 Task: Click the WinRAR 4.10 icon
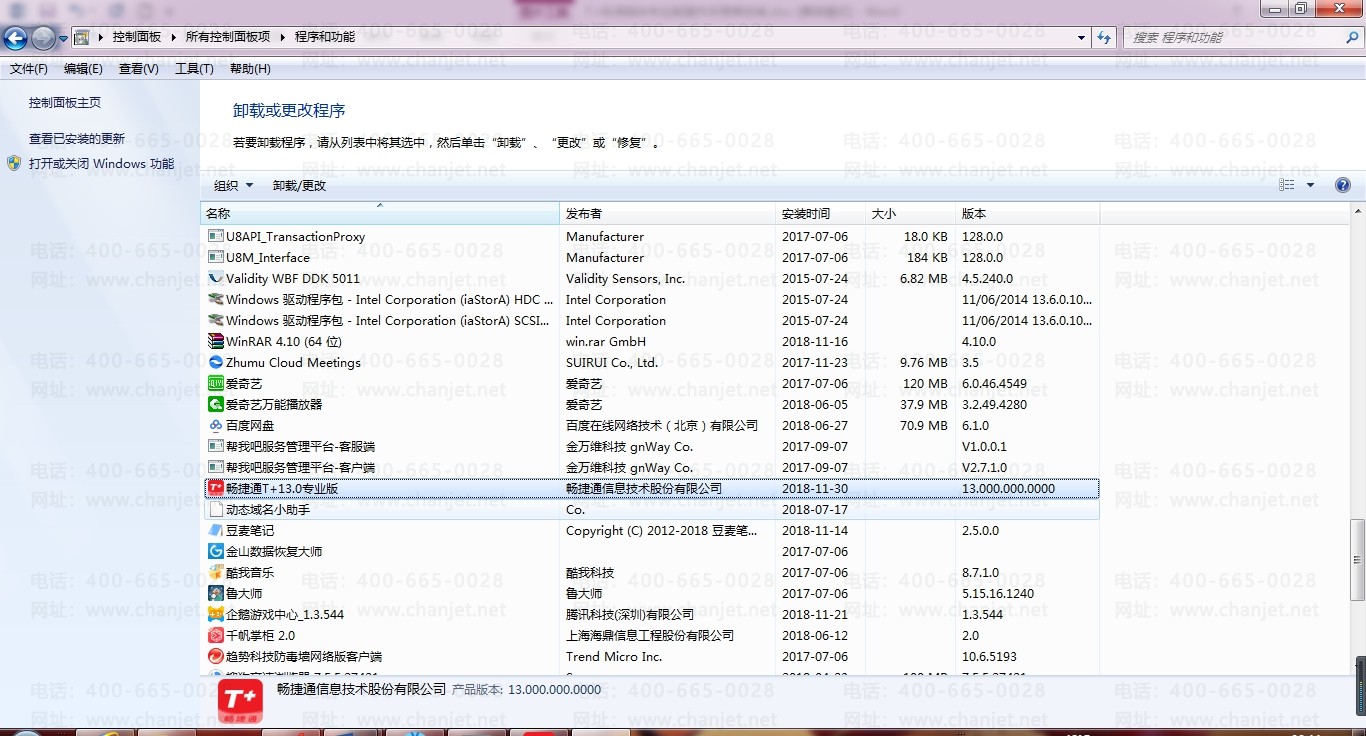tap(215, 342)
